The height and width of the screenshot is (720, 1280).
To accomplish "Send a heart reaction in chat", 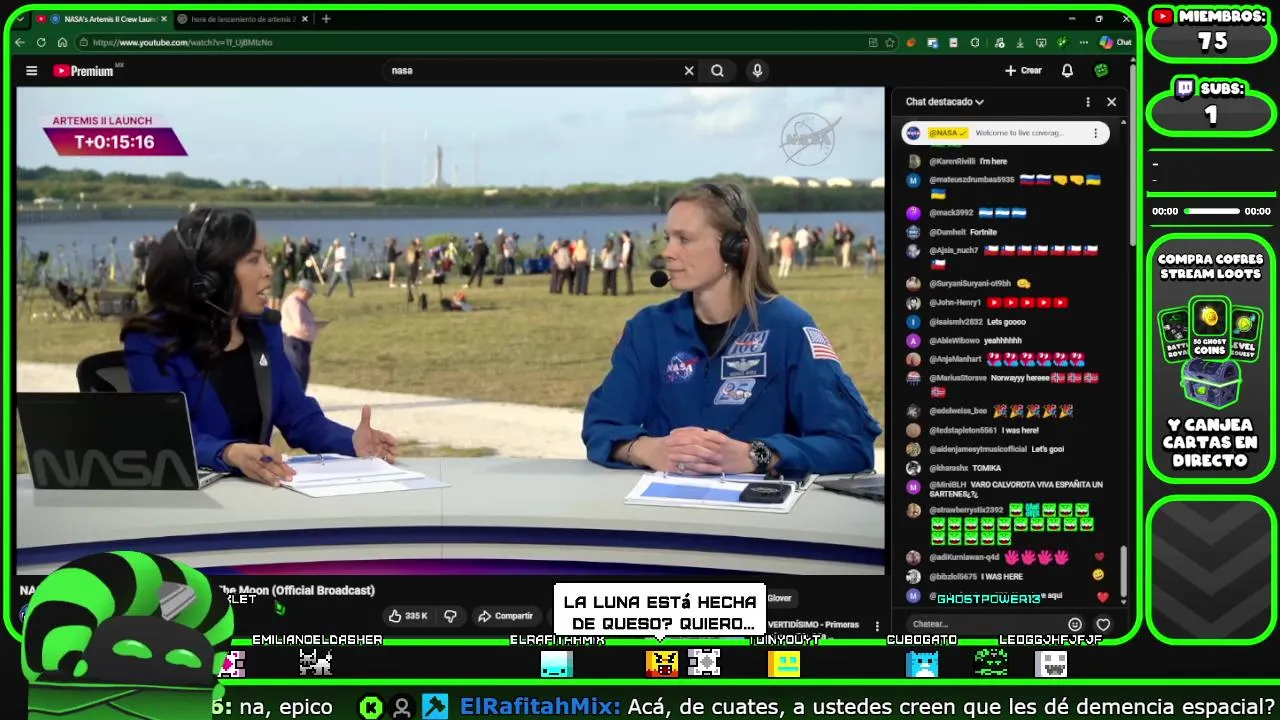I will pyautogui.click(x=1103, y=624).
